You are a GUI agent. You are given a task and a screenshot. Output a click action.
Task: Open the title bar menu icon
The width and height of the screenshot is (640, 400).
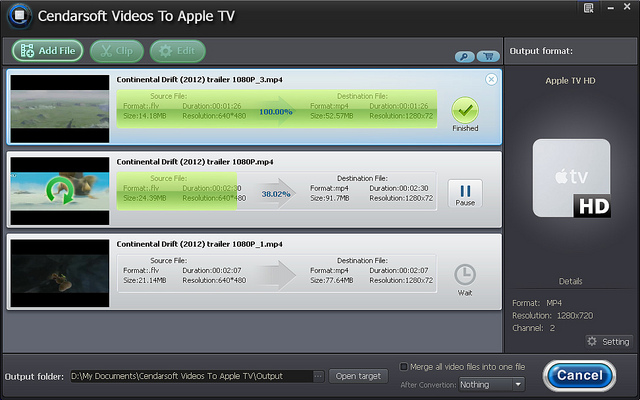click(x=589, y=8)
